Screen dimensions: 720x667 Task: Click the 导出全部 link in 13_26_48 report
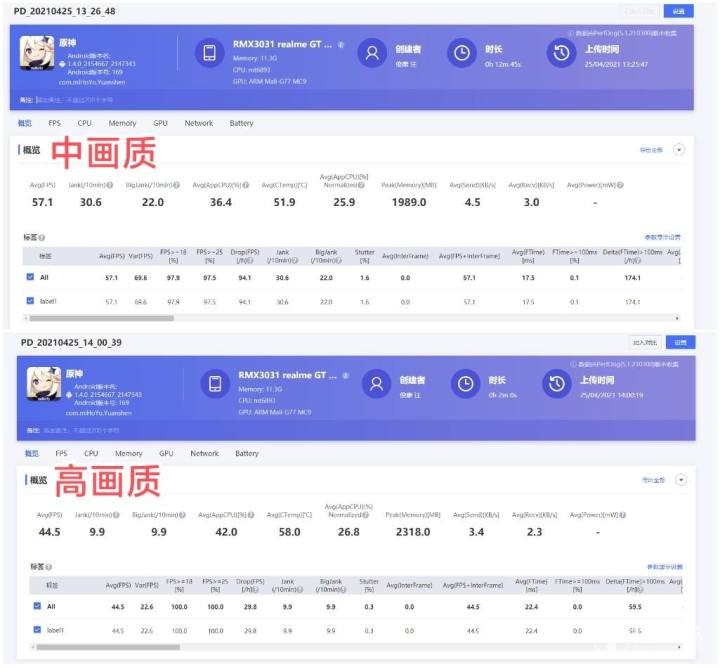point(651,150)
